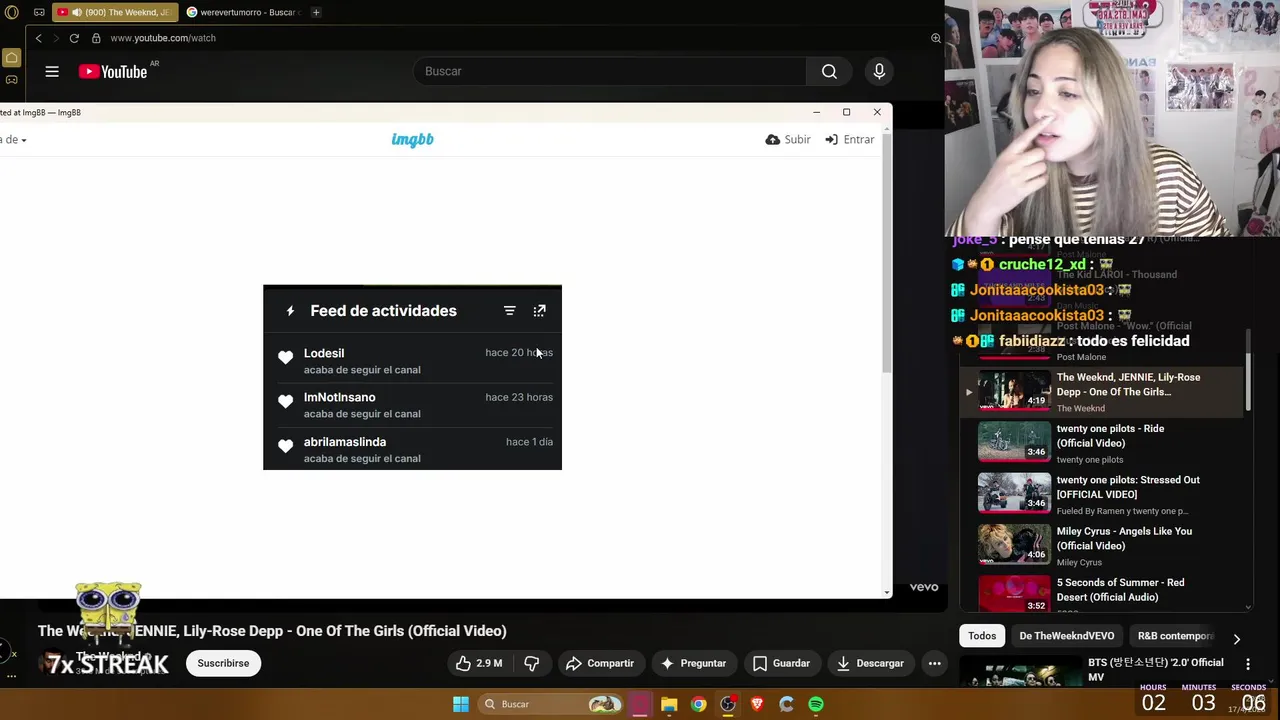This screenshot has height=720, width=1280.
Task: Like the video with thumbs up 2.9 M
Action: pyautogui.click(x=479, y=663)
